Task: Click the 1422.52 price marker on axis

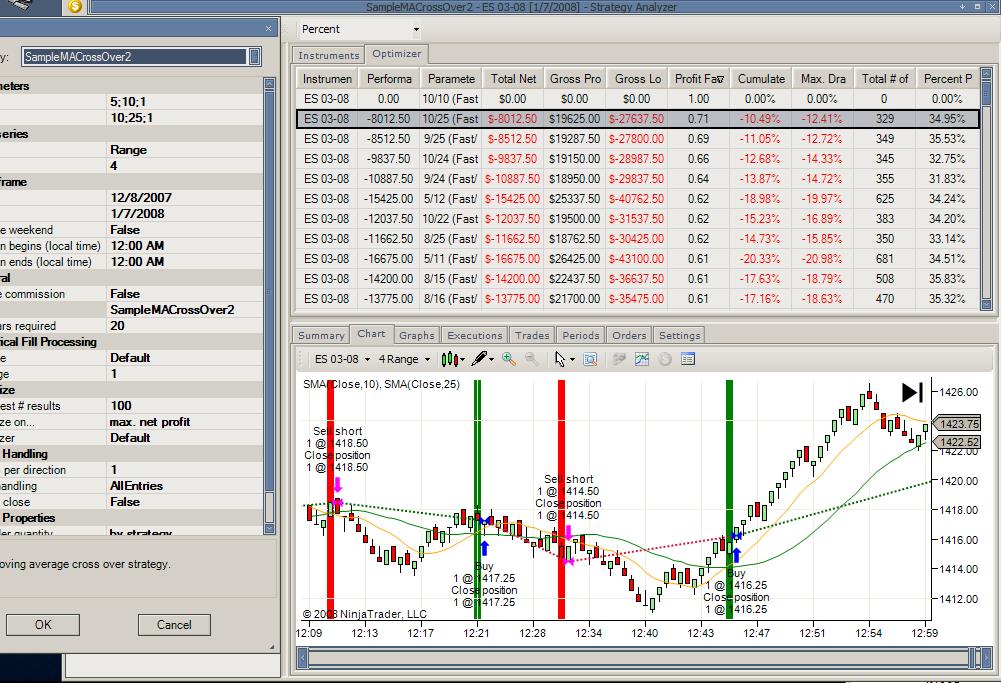Action: (x=958, y=442)
